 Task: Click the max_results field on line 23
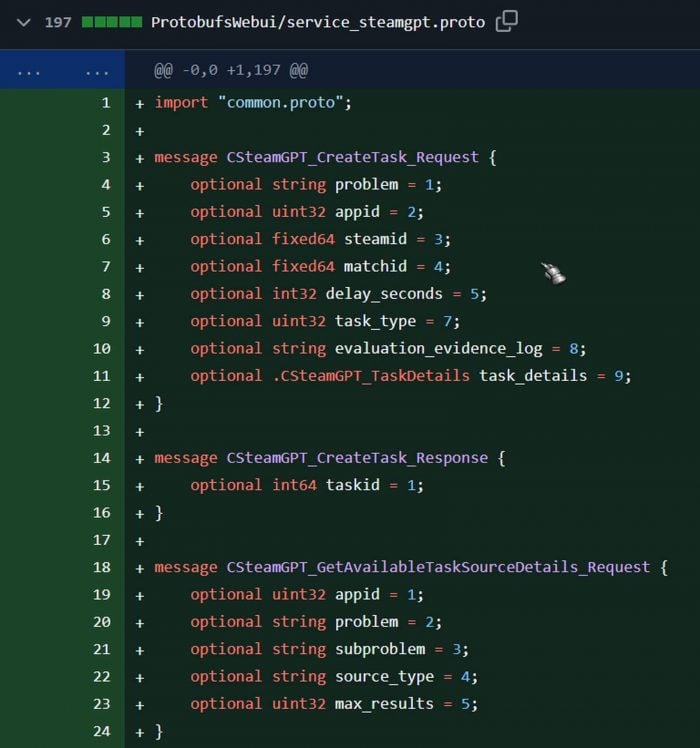[384, 704]
